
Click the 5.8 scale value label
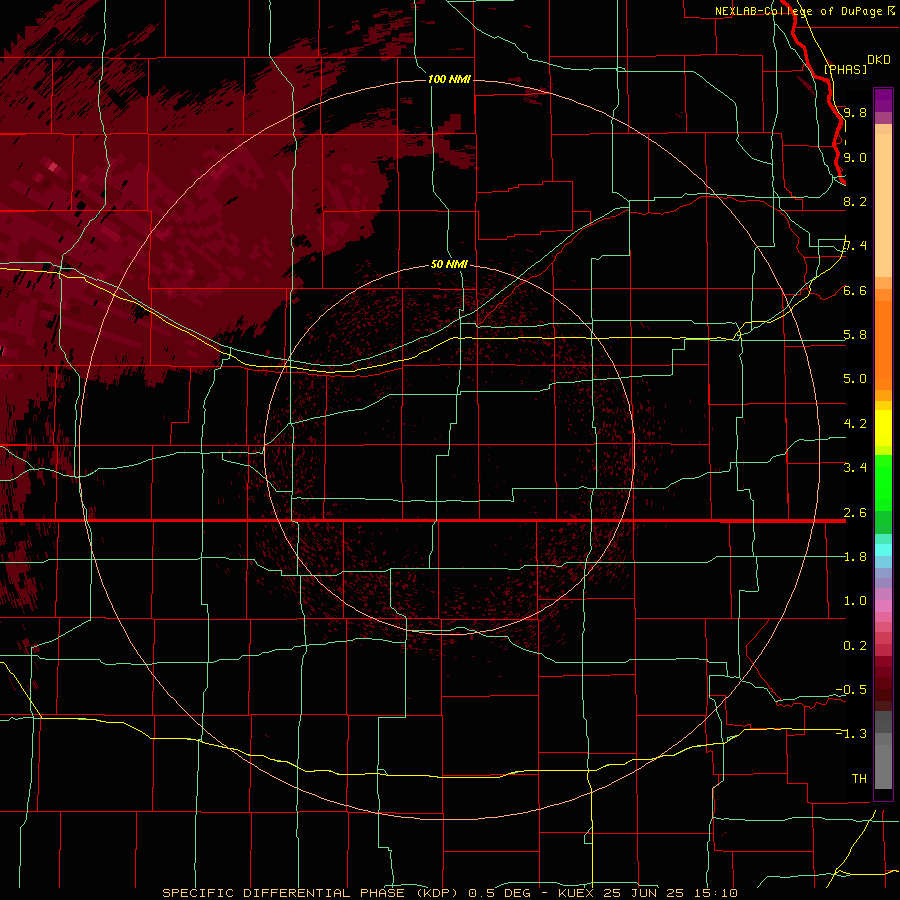coord(855,335)
